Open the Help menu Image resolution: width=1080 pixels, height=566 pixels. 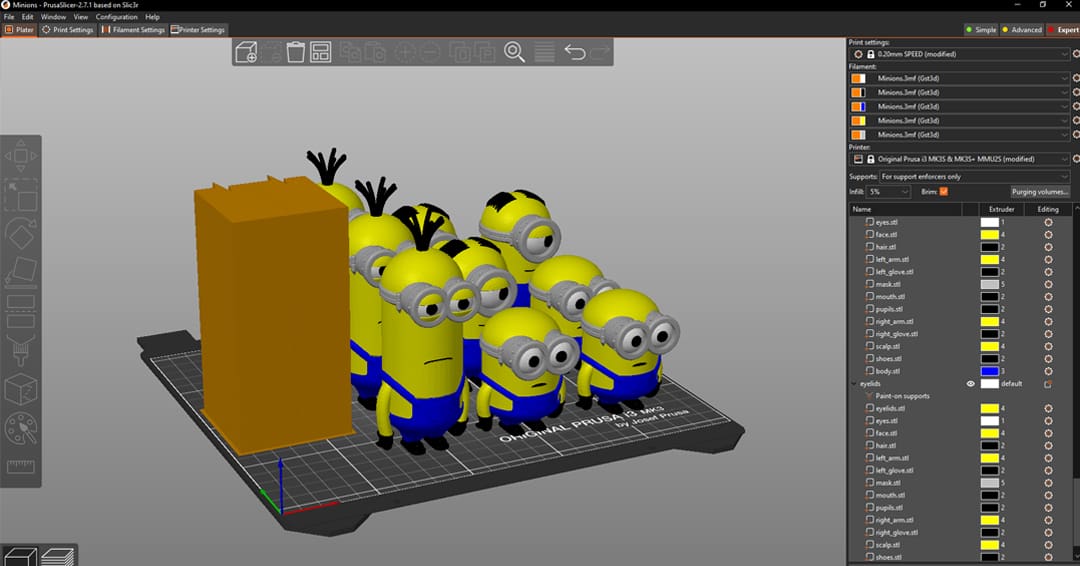click(152, 17)
